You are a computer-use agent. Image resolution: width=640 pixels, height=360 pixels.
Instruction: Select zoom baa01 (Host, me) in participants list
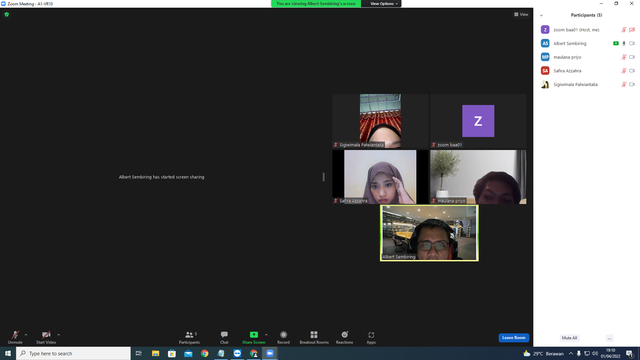pos(587,30)
